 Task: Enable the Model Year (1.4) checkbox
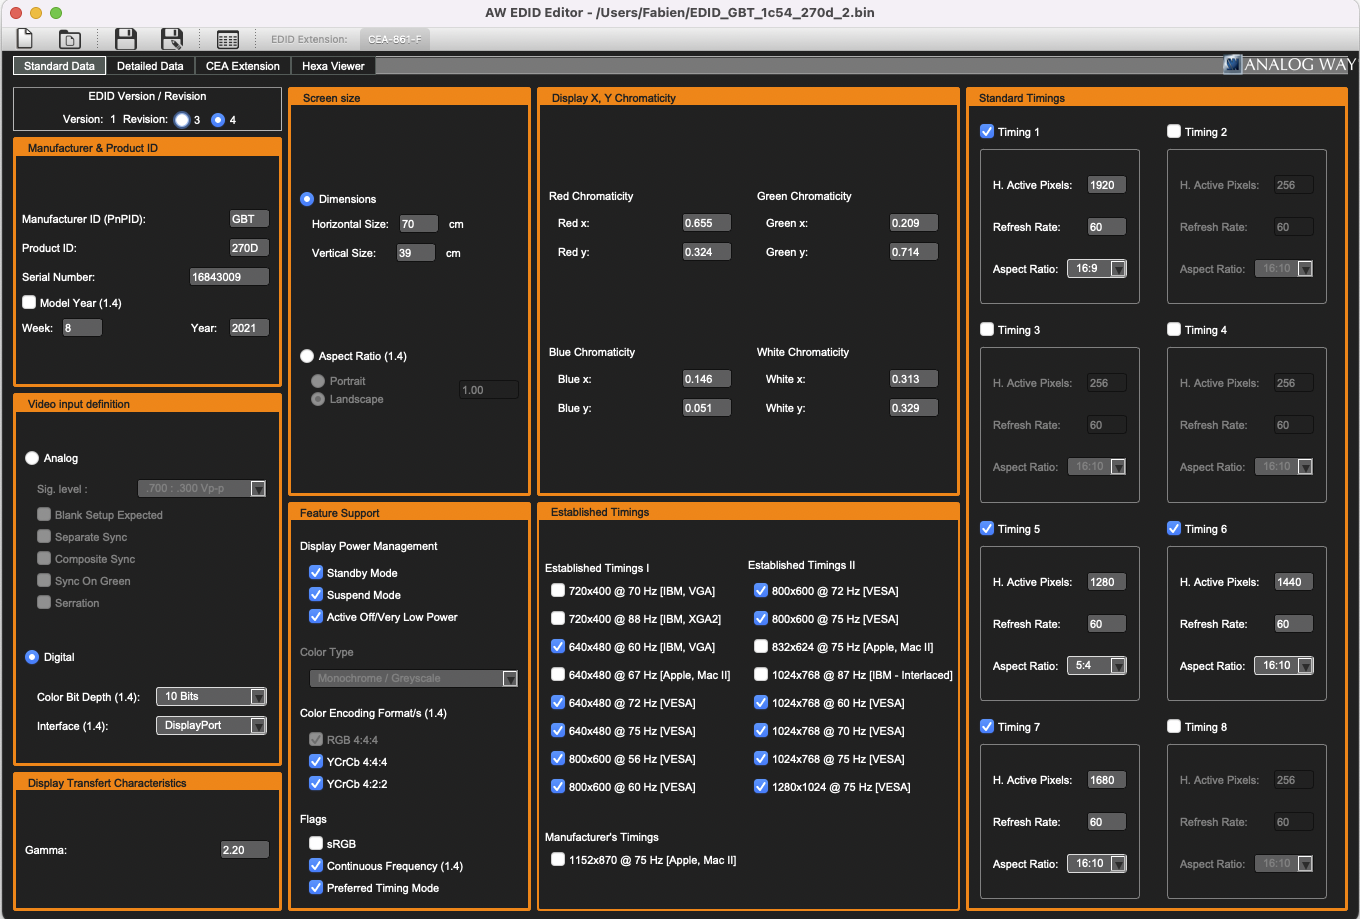click(29, 302)
